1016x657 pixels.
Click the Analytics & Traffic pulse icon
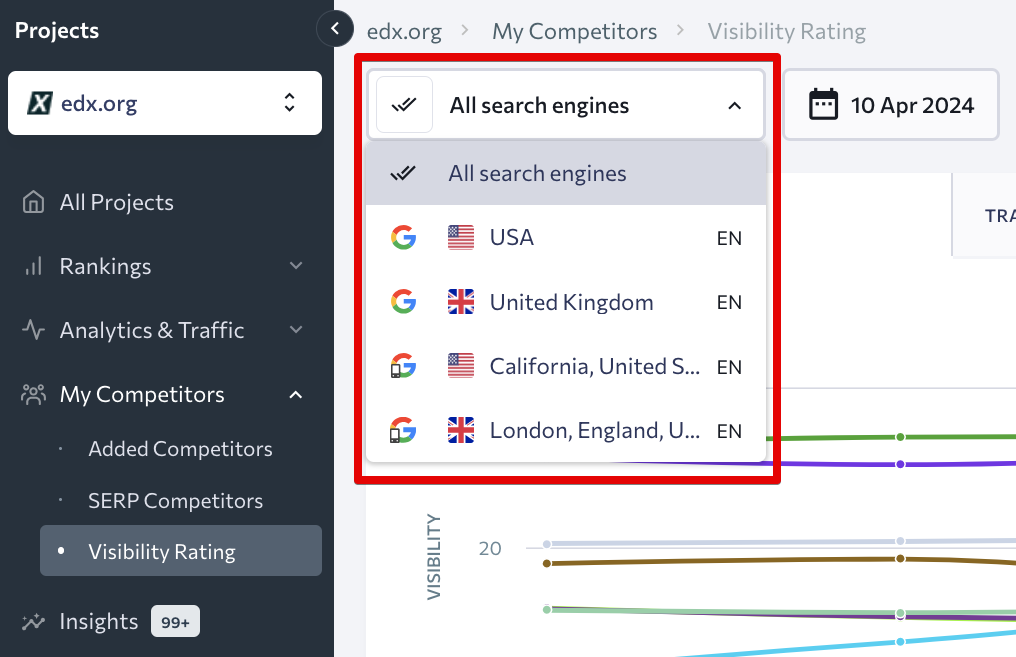pos(33,330)
